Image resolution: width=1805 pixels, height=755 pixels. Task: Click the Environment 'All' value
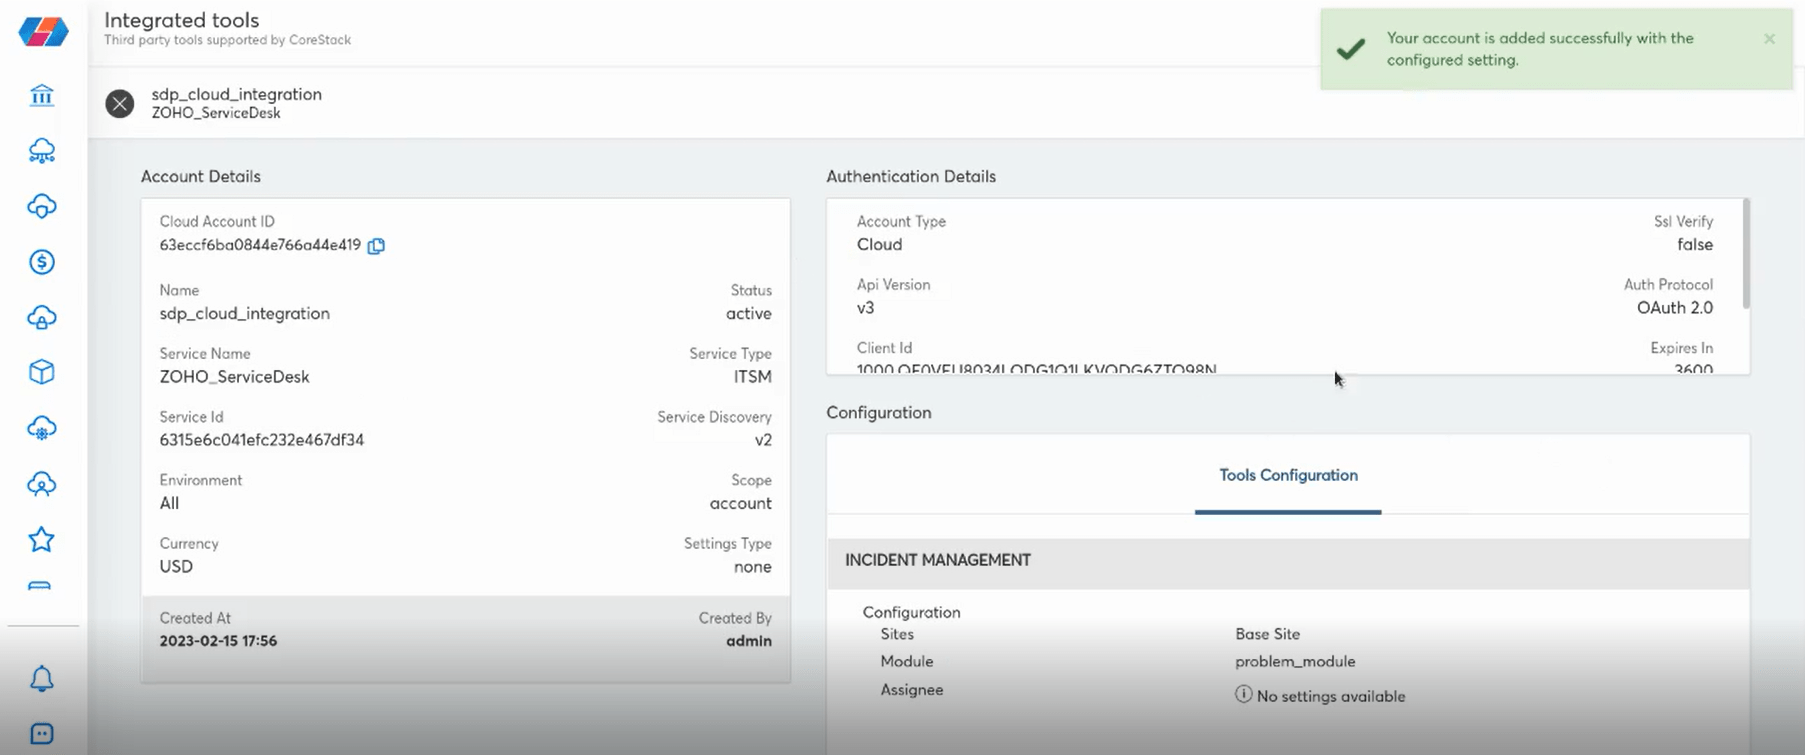point(169,504)
